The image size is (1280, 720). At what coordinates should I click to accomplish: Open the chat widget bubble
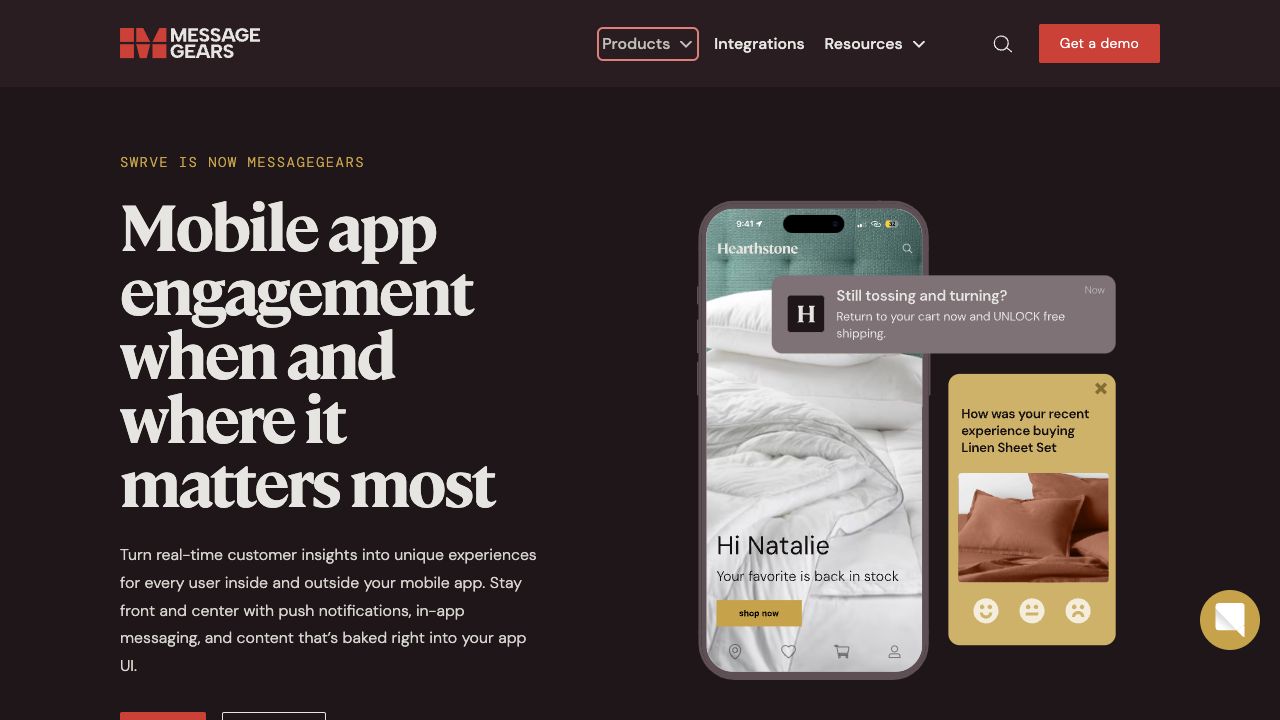pos(1230,620)
